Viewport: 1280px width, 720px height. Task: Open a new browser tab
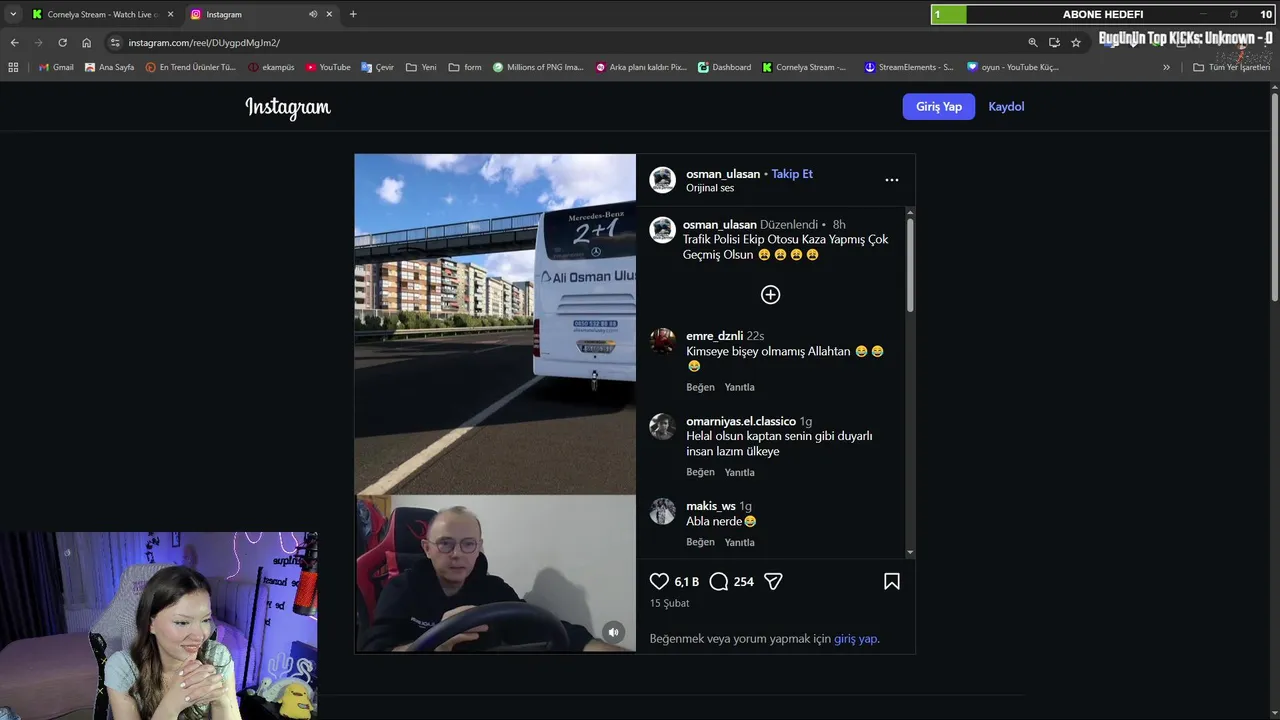coord(353,14)
